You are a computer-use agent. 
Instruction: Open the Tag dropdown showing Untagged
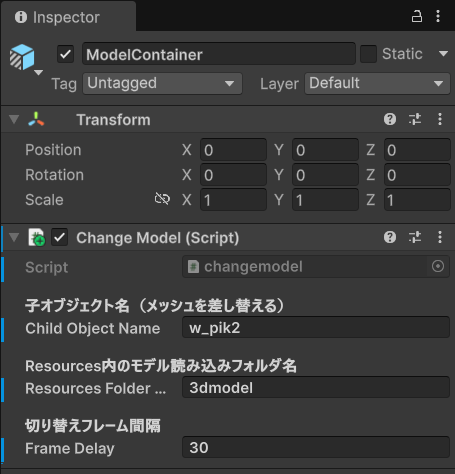click(162, 83)
